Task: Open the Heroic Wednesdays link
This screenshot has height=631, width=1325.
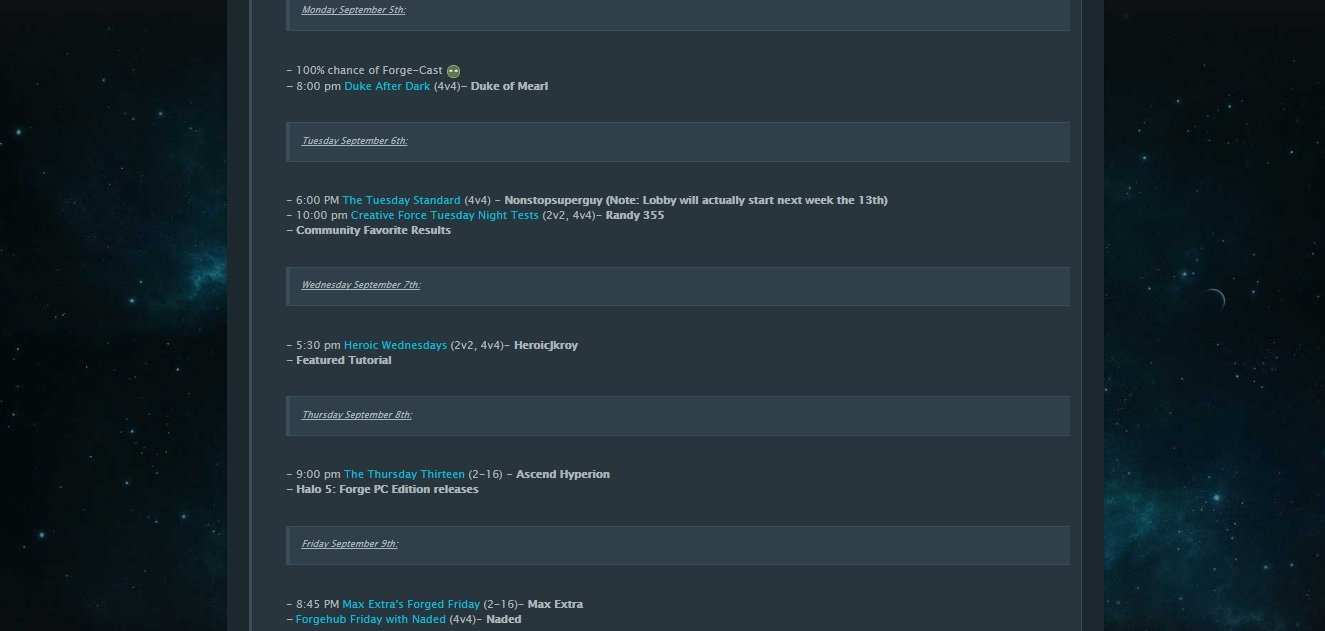Action: point(395,345)
